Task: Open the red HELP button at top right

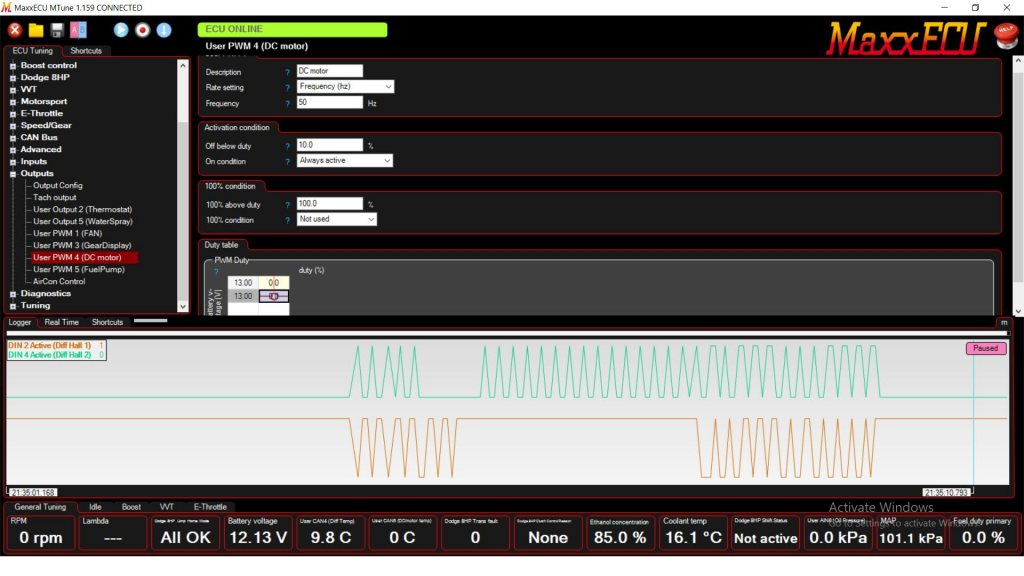Action: (1005, 36)
